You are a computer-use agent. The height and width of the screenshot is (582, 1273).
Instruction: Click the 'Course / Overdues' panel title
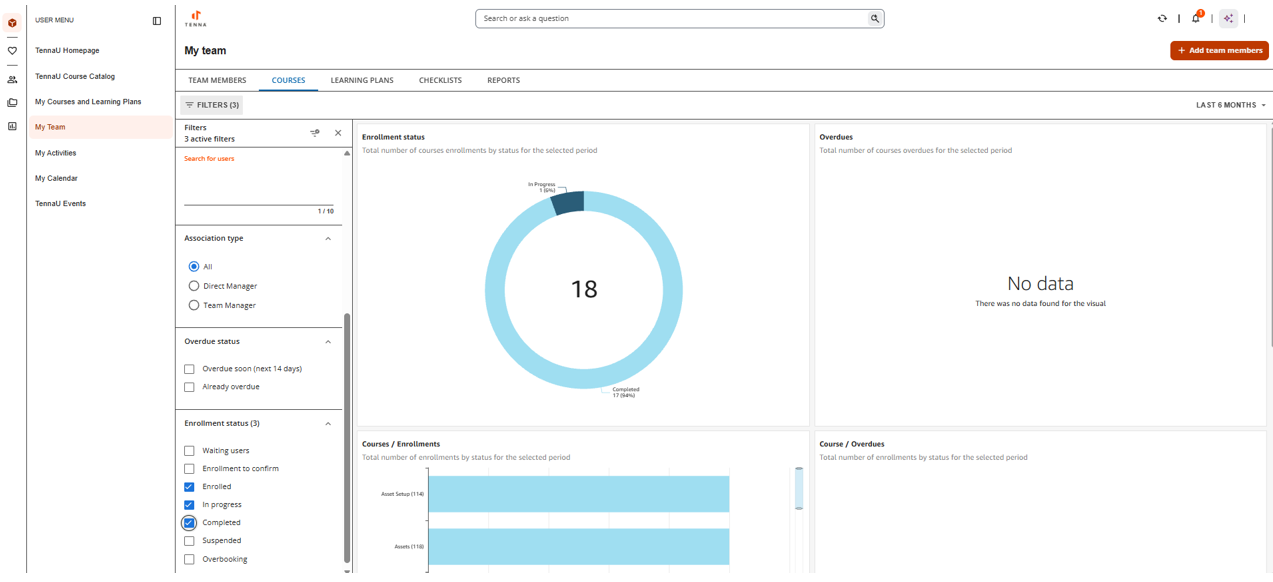click(852, 444)
